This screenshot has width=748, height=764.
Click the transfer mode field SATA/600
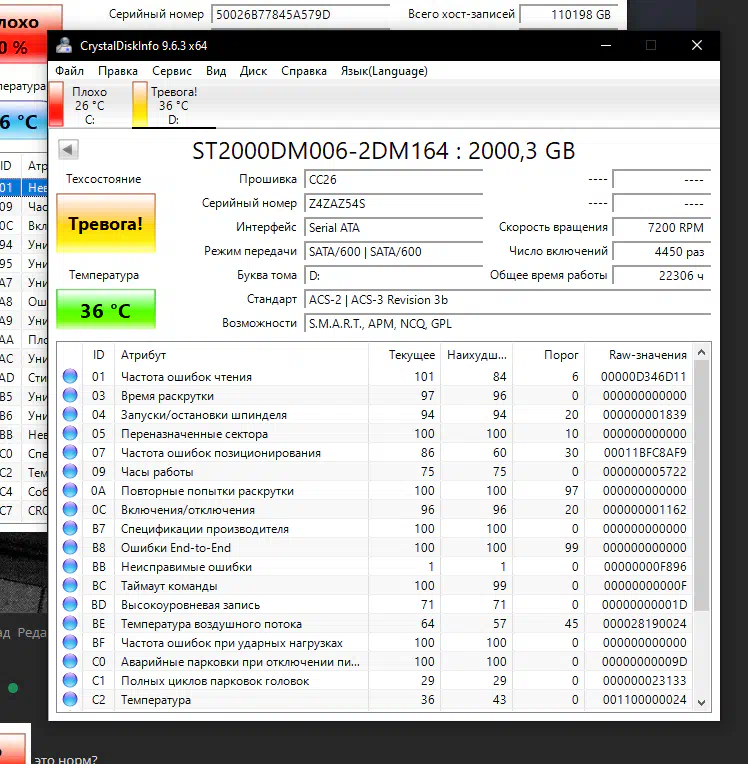point(393,251)
